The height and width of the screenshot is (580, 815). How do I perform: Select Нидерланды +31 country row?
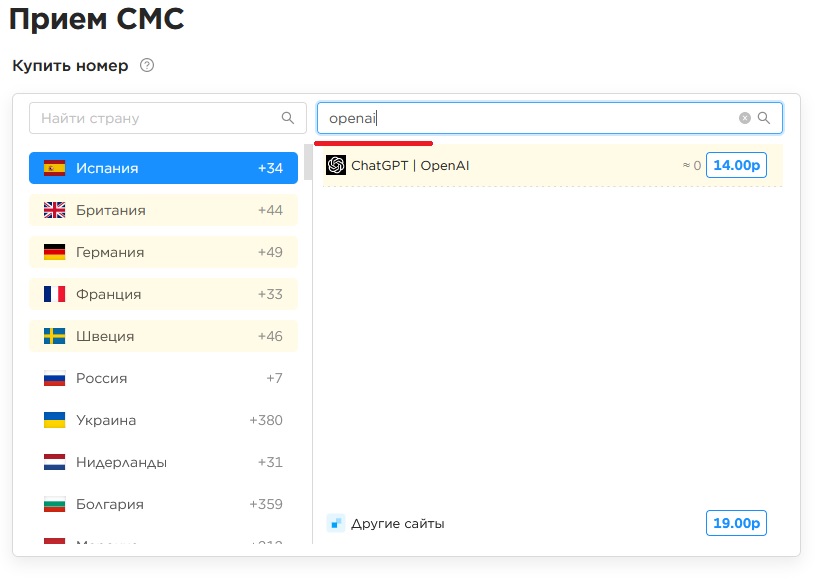click(163, 462)
